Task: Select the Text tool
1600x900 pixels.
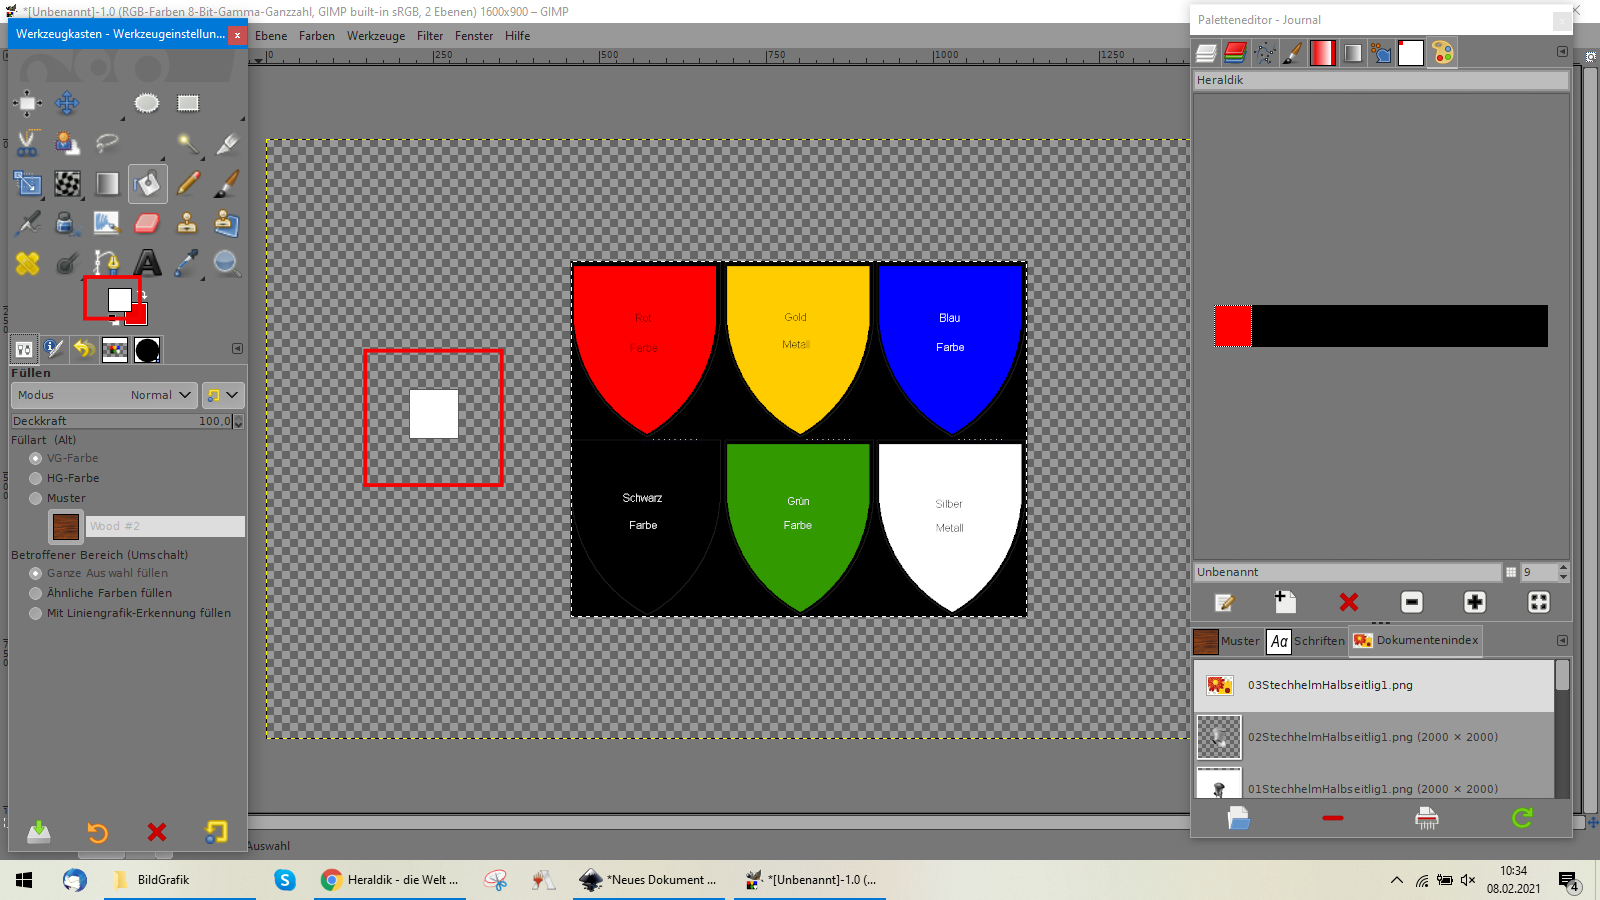Action: point(147,263)
